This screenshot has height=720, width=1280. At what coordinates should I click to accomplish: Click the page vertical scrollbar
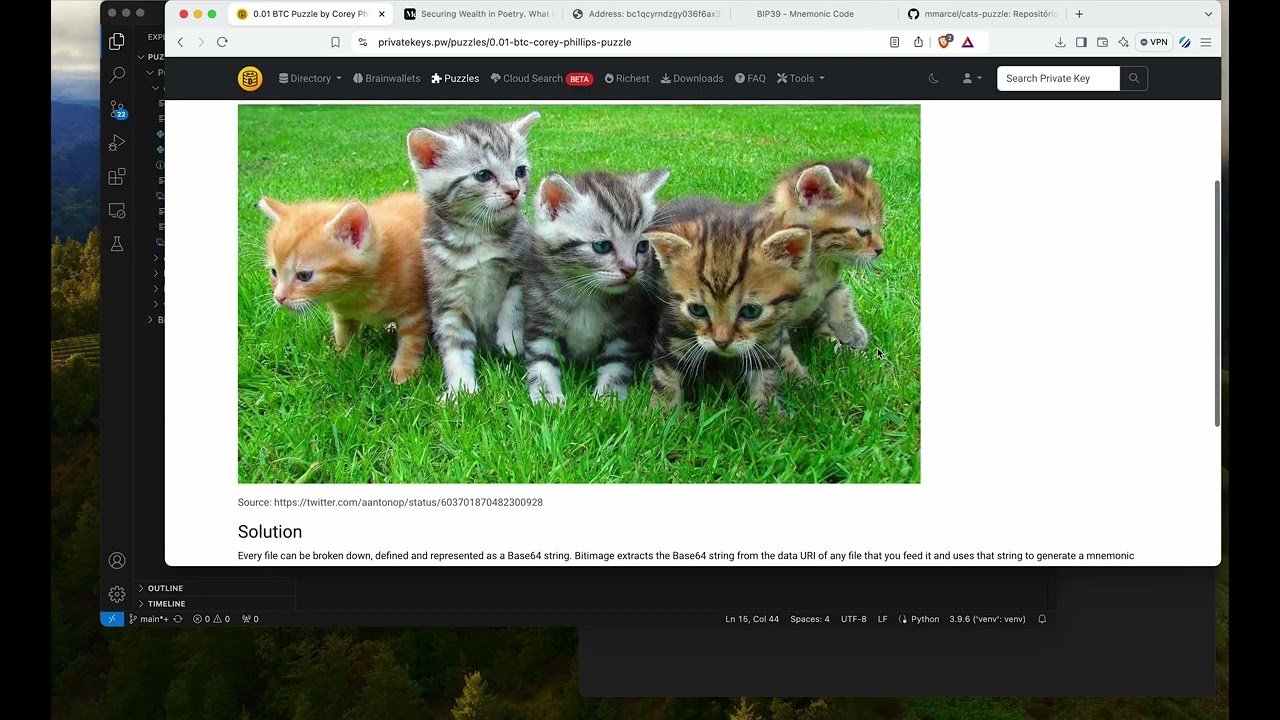coord(1217,304)
